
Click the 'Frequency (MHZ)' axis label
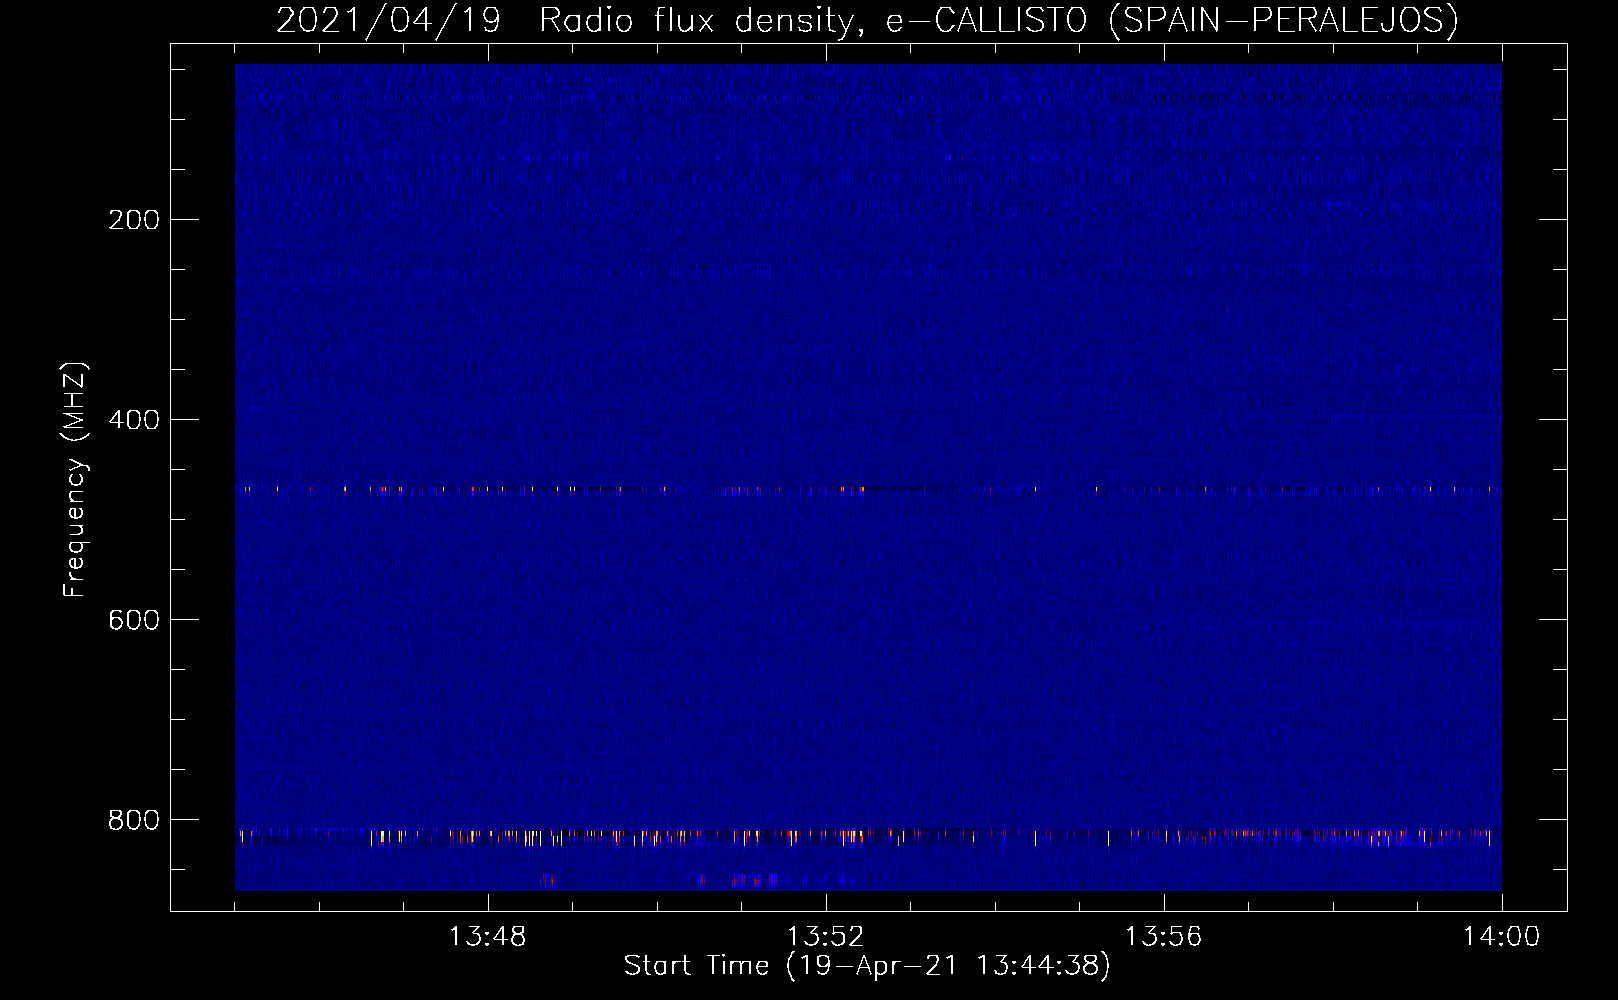pos(75,480)
